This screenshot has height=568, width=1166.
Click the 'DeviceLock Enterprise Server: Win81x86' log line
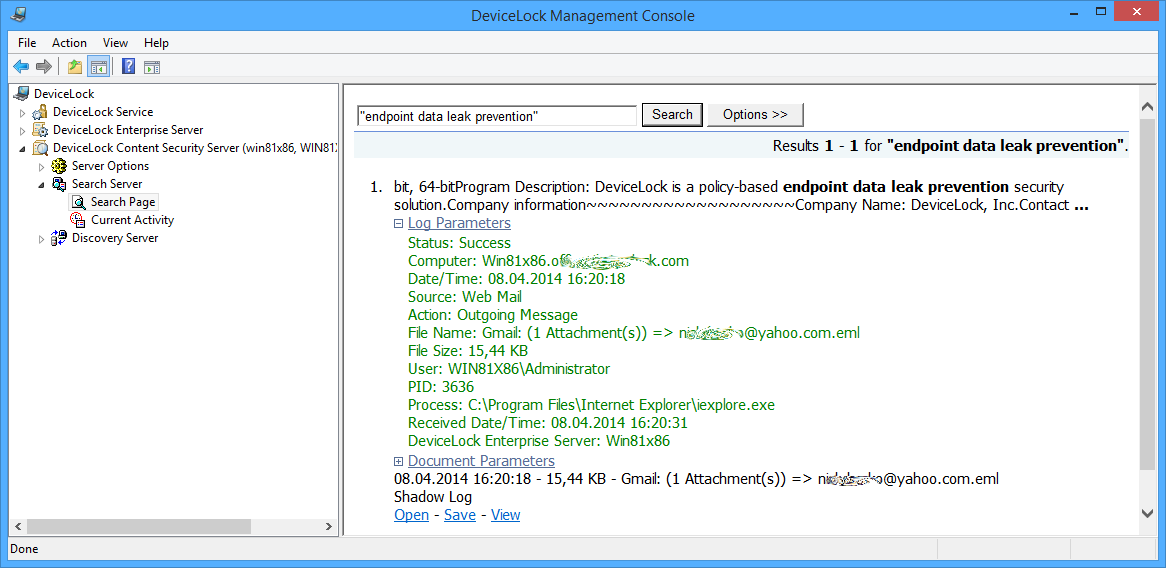pyautogui.click(x=539, y=441)
